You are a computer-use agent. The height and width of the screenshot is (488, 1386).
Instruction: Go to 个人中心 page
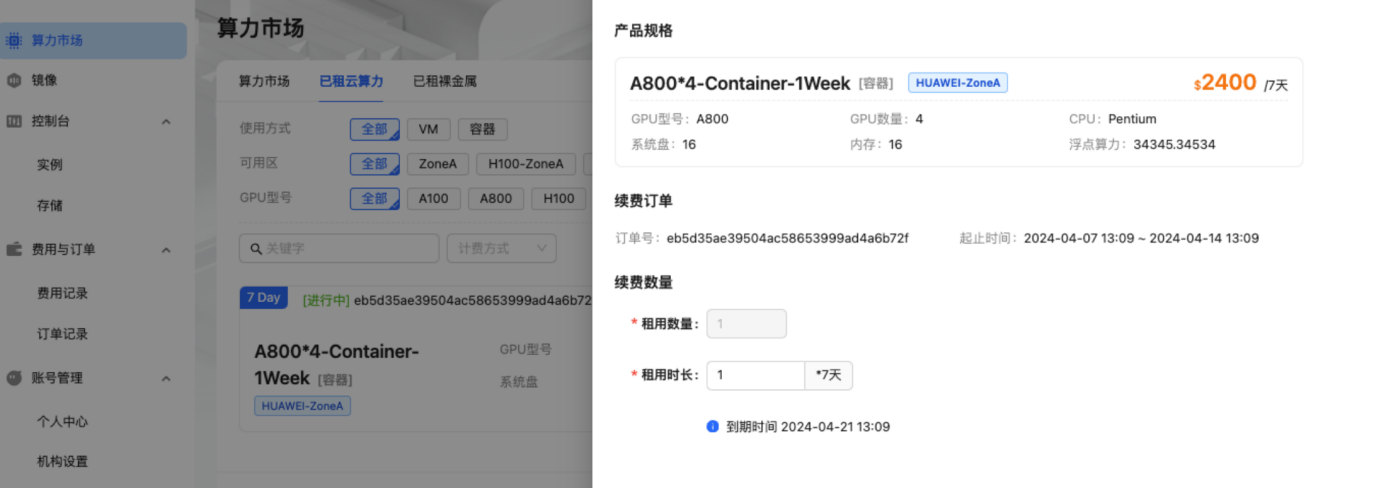[62, 421]
